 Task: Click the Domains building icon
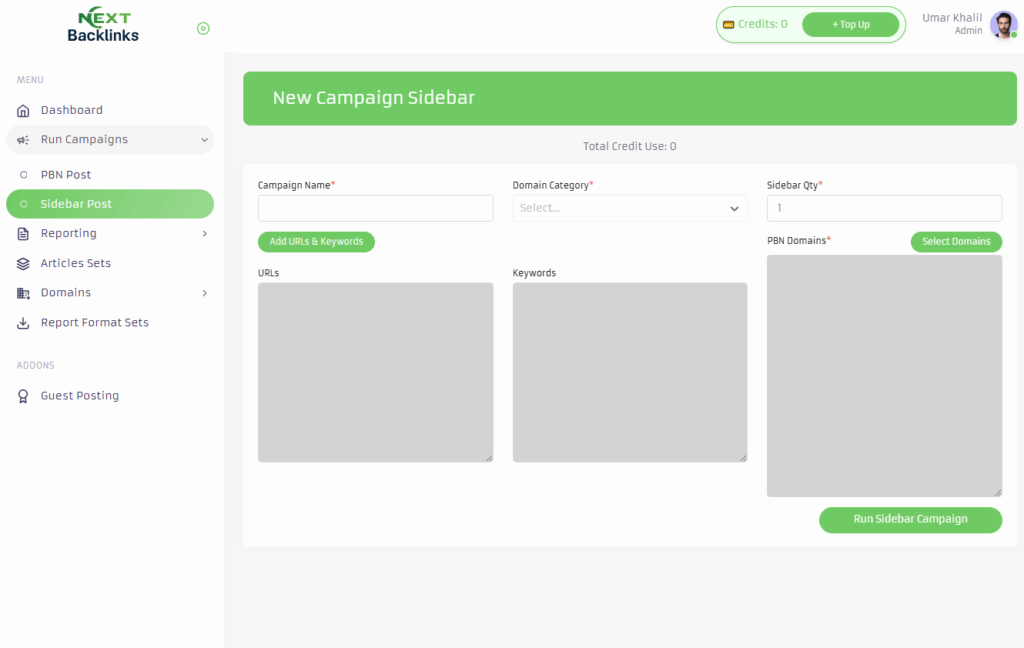23,293
